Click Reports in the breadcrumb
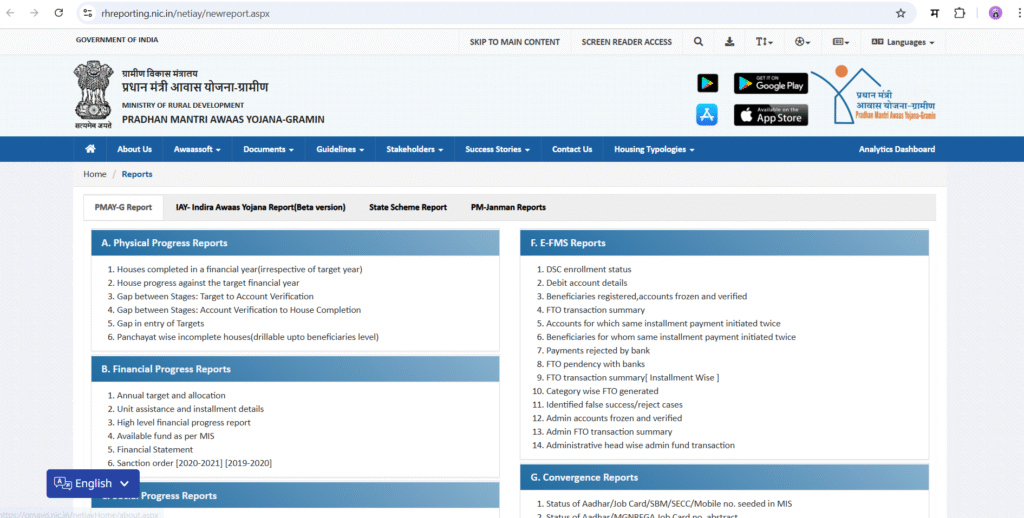The image size is (1024, 518). click(136, 174)
